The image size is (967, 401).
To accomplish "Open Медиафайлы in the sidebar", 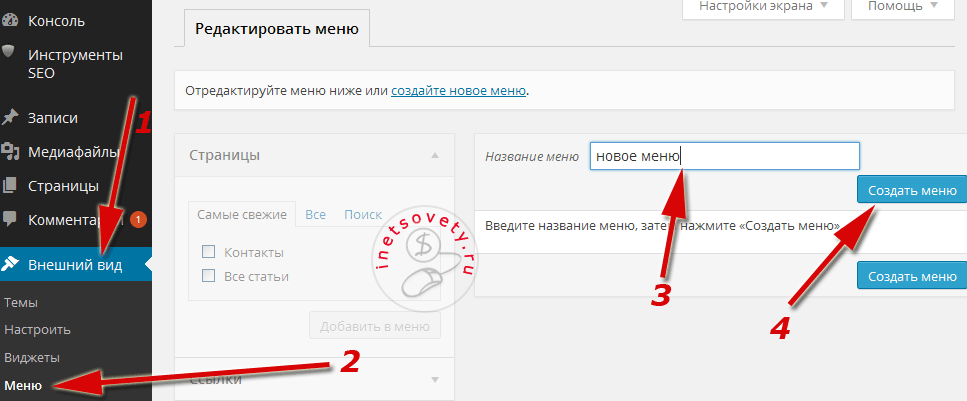I will (73, 151).
